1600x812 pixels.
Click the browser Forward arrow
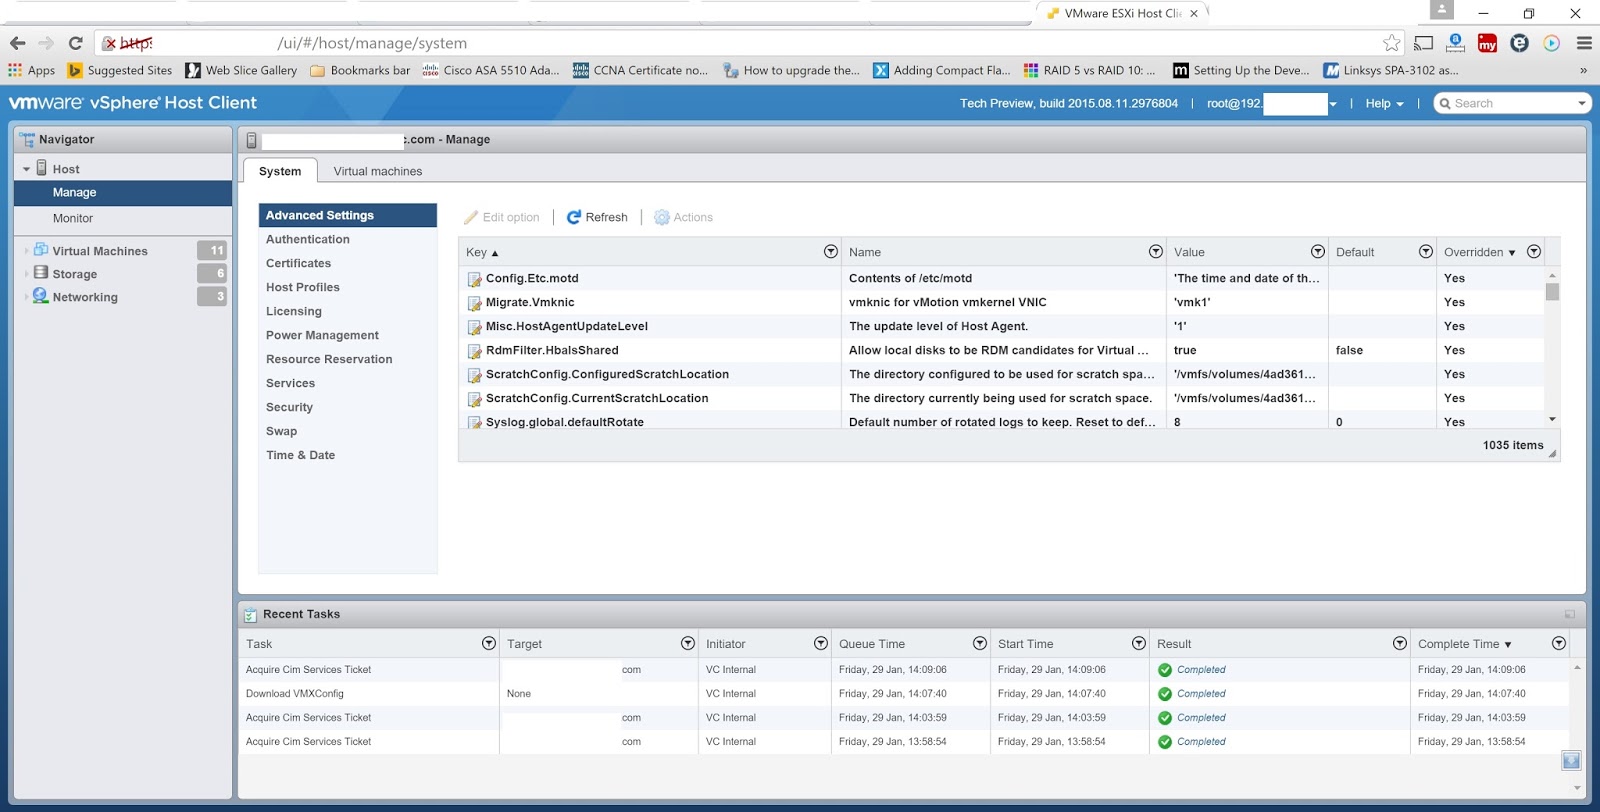[x=46, y=43]
